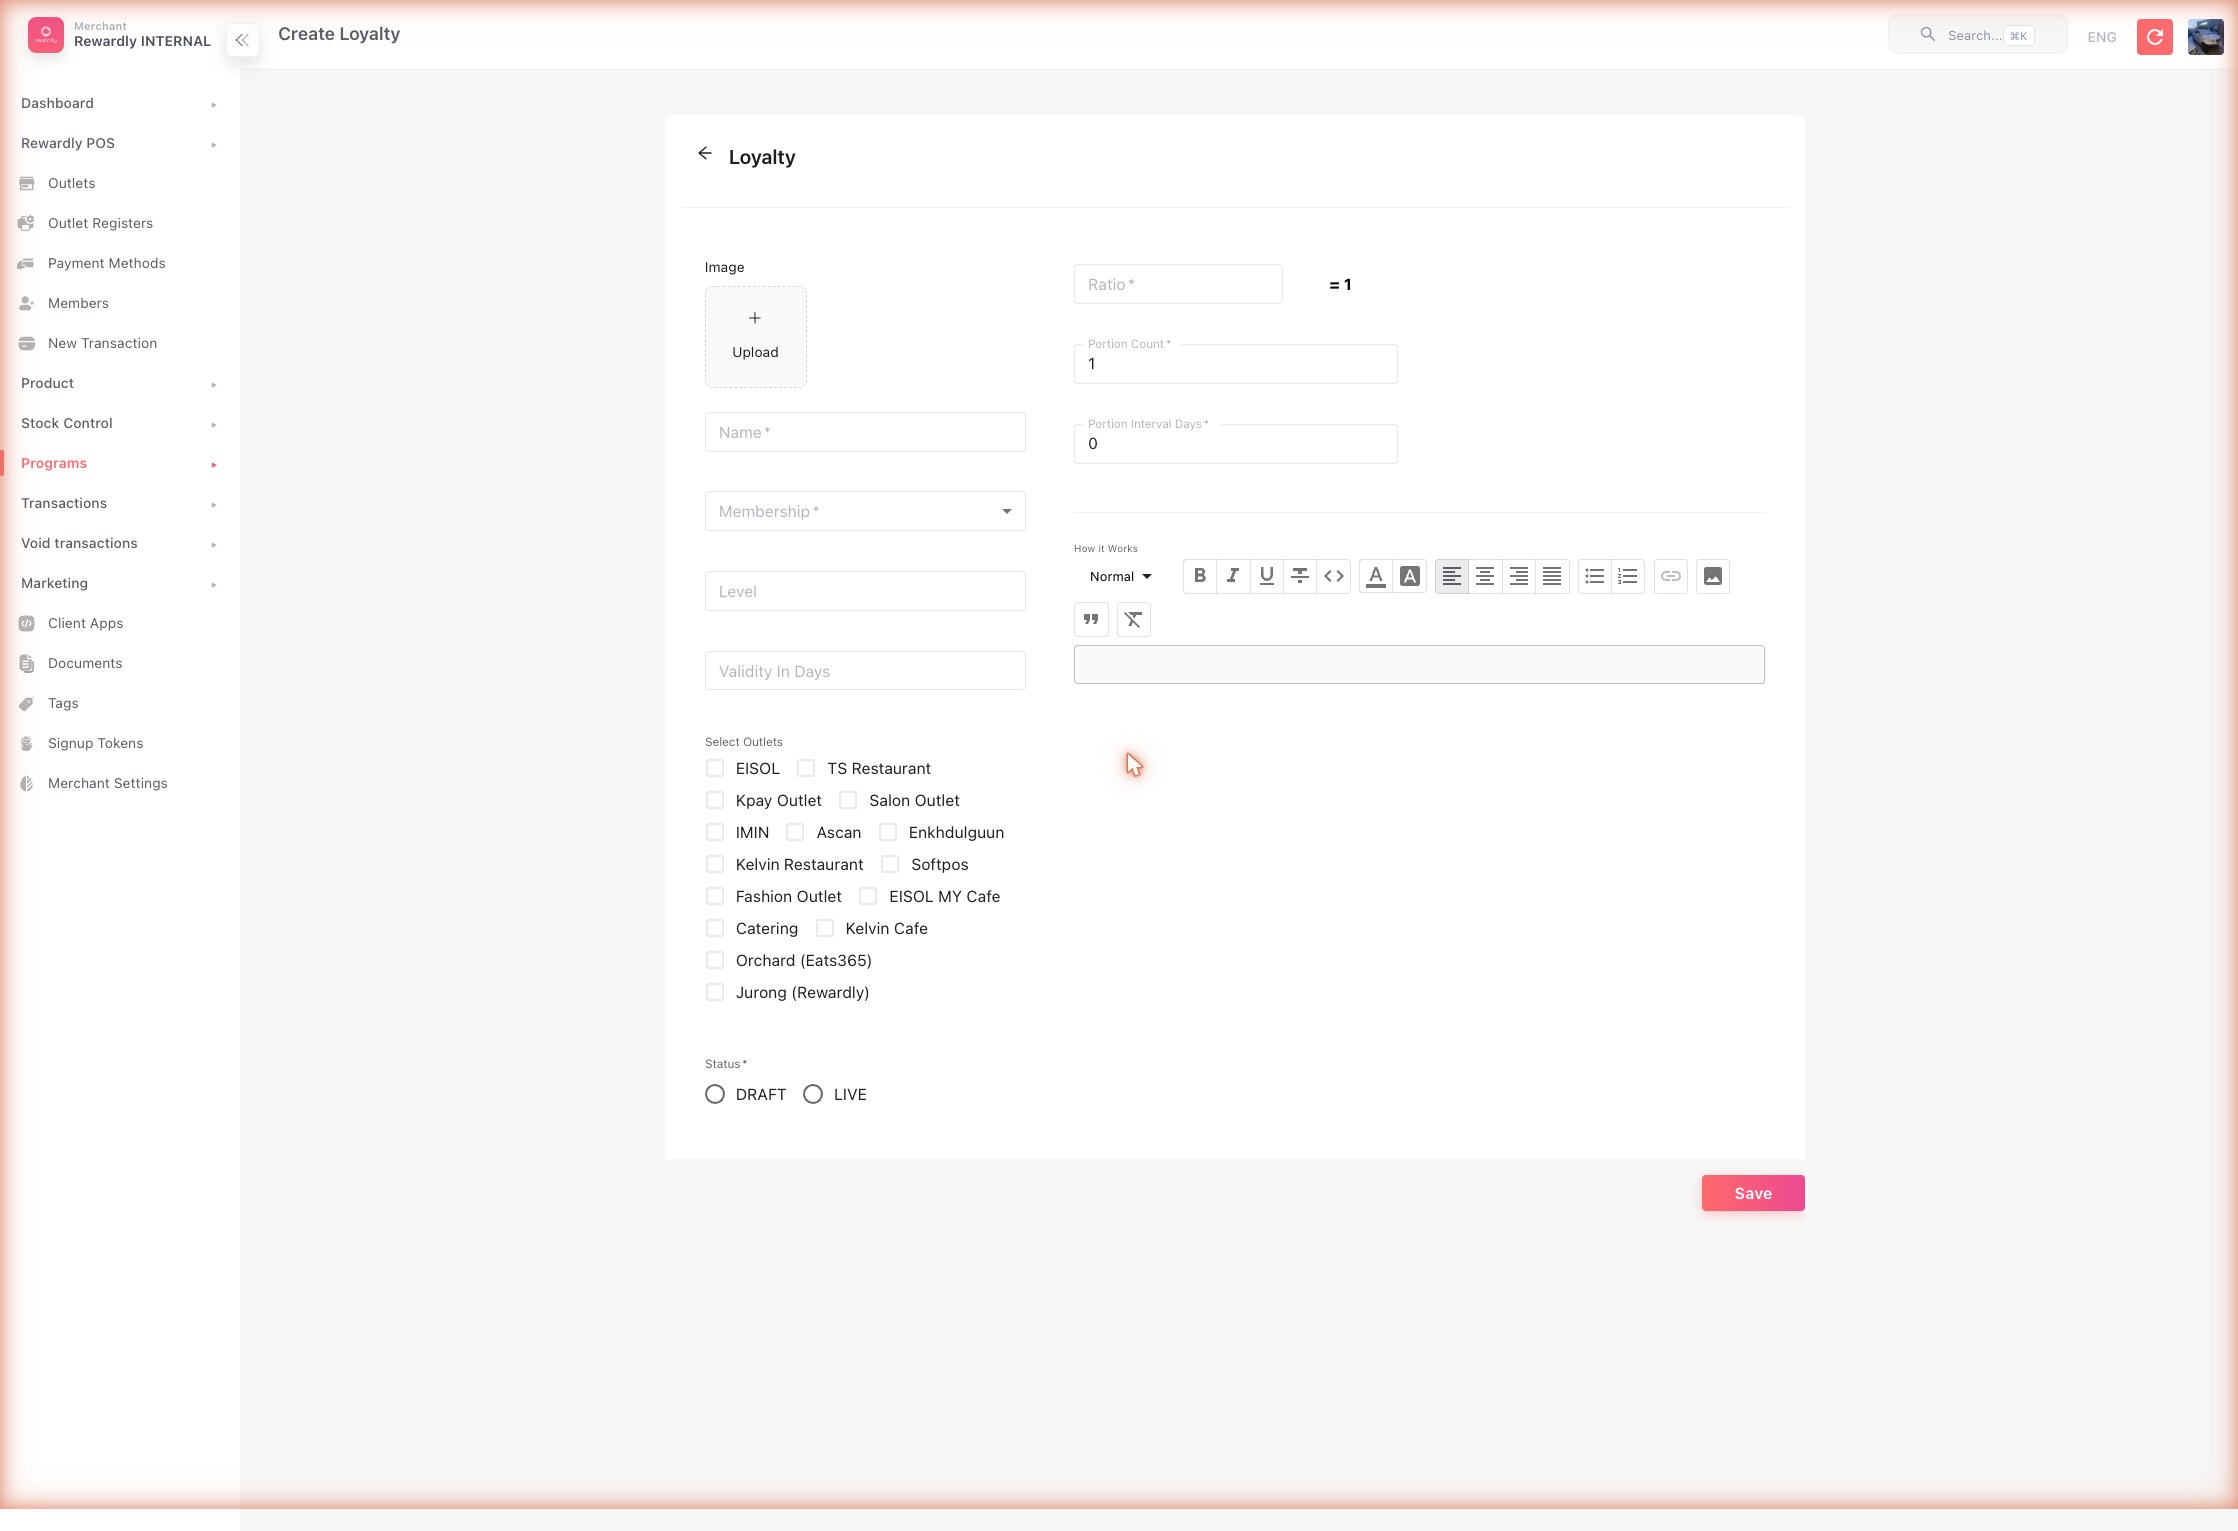
Task: Justify text alignment
Action: tap(1552, 576)
